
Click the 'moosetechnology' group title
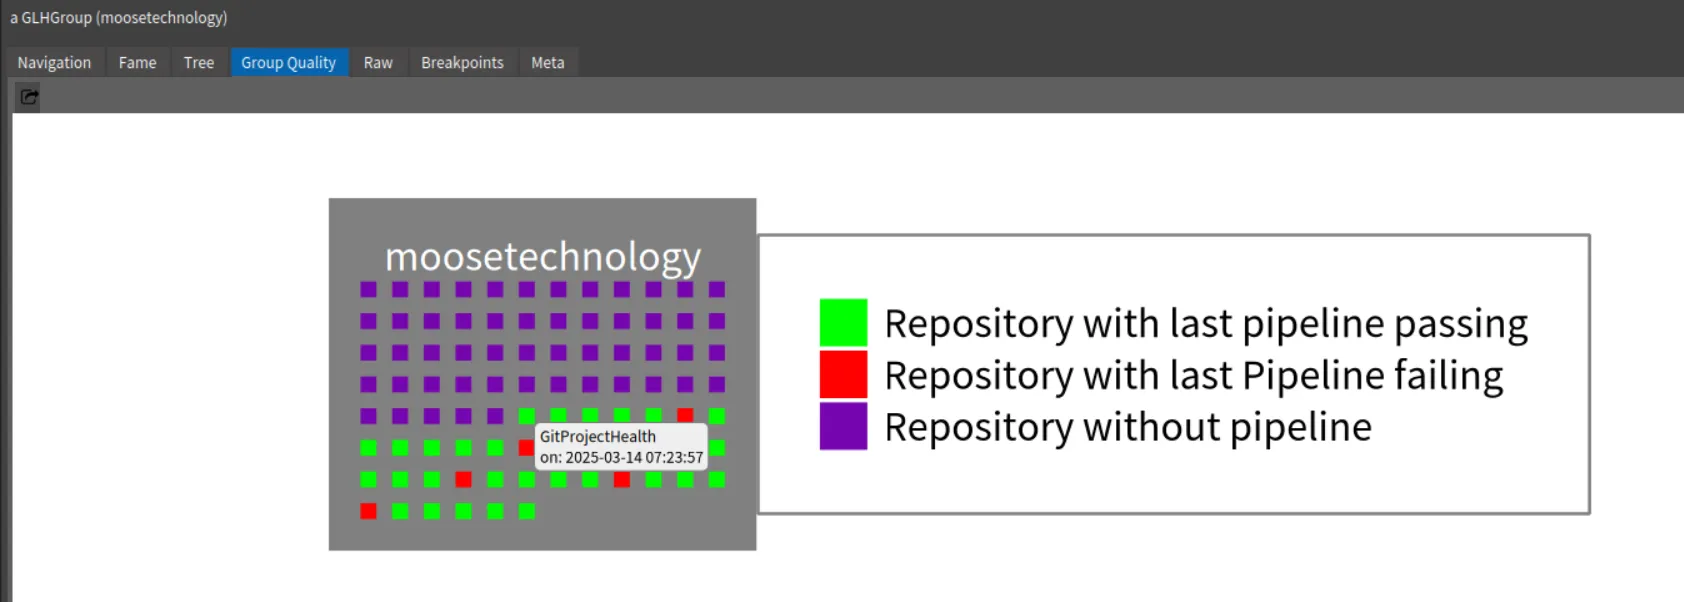543,257
